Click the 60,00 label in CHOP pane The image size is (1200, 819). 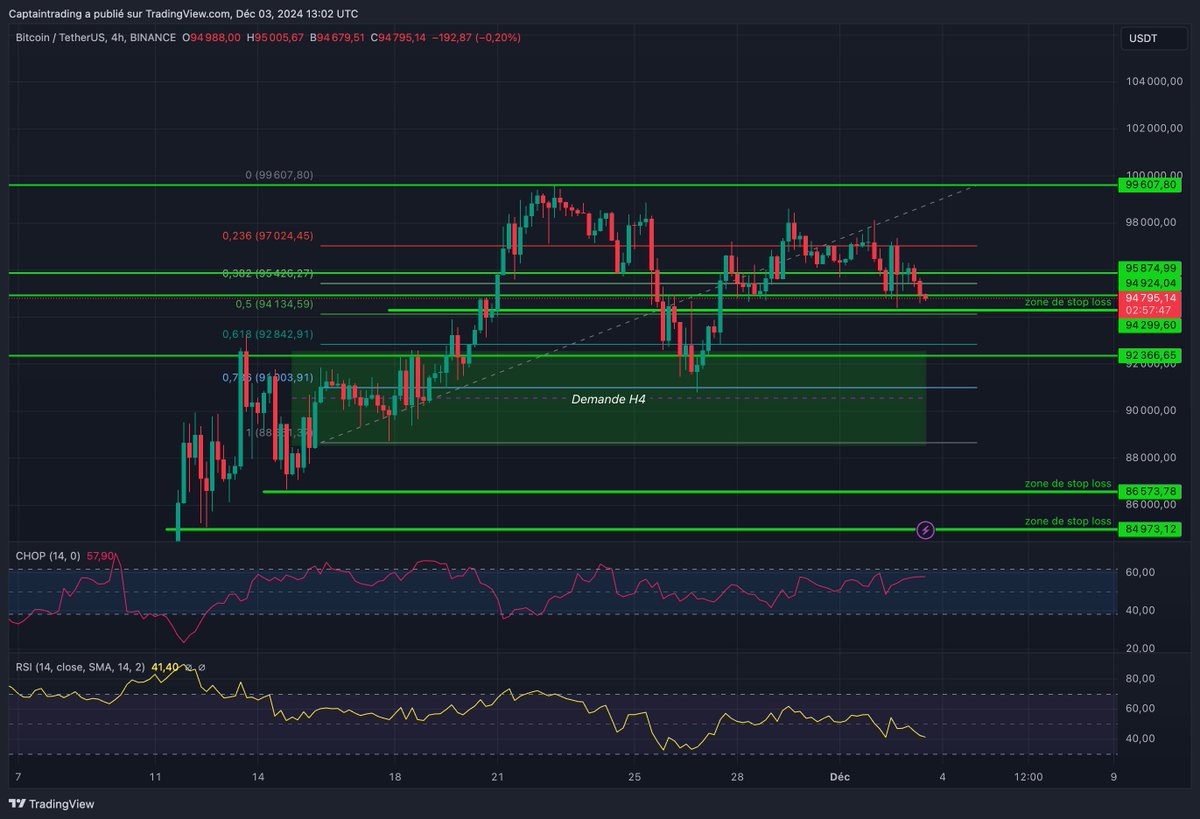tap(1141, 572)
